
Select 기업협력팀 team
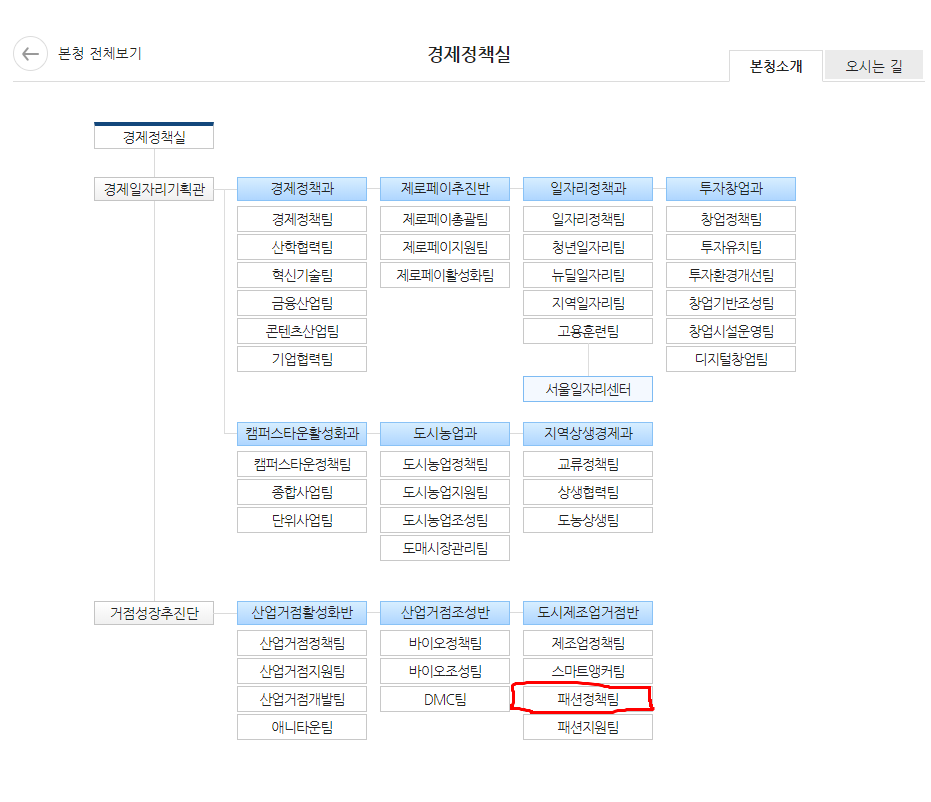(x=302, y=359)
